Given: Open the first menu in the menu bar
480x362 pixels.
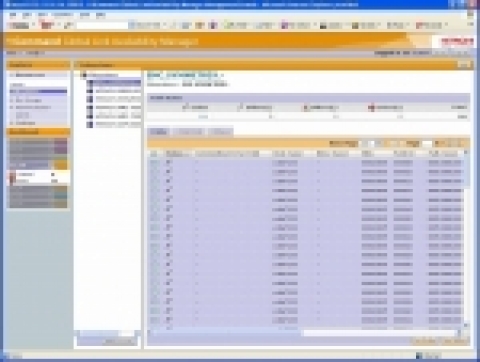Looking at the screenshot, I should tap(13, 15).
